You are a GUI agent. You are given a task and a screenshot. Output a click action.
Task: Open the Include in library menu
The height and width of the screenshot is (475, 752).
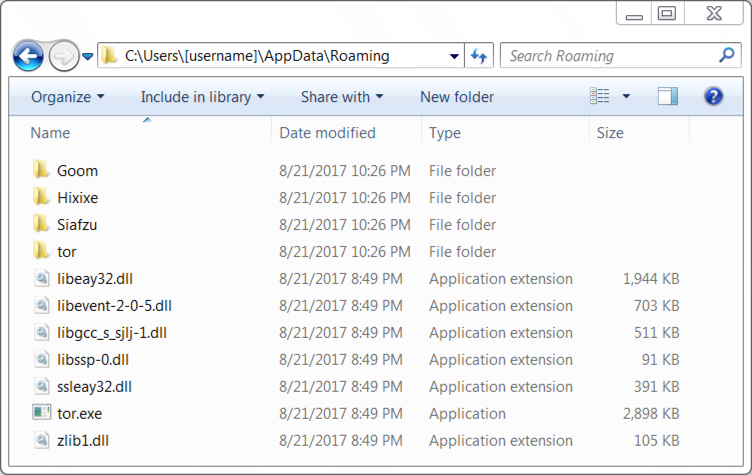coord(202,97)
